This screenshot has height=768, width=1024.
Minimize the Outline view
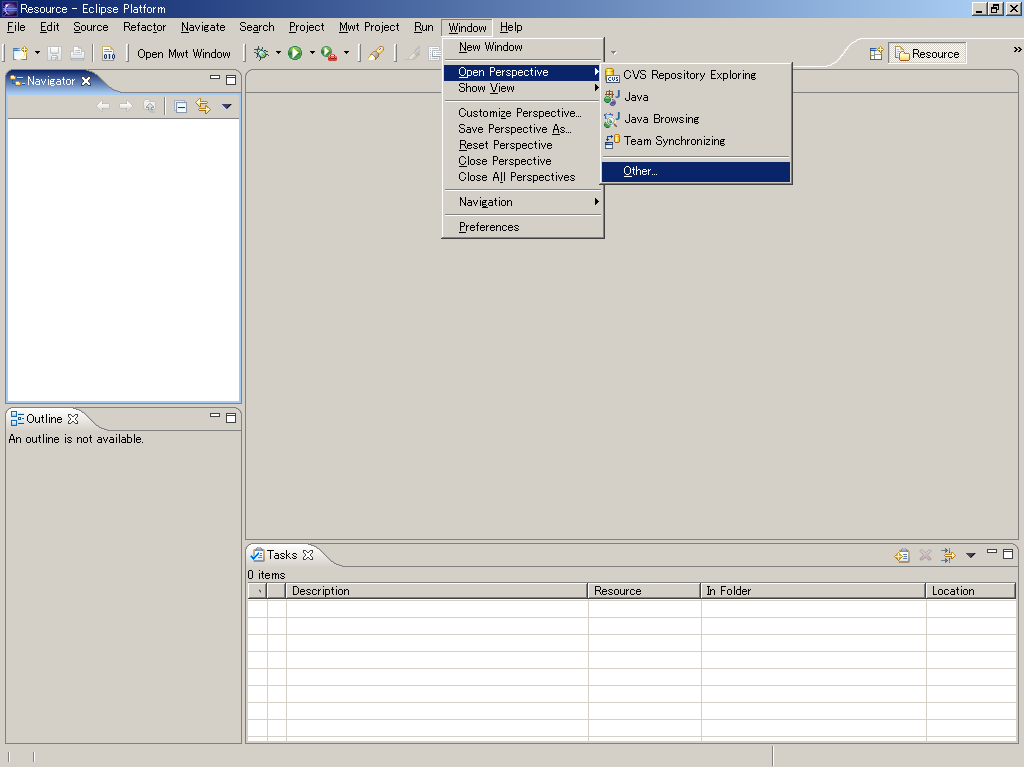tap(215, 415)
